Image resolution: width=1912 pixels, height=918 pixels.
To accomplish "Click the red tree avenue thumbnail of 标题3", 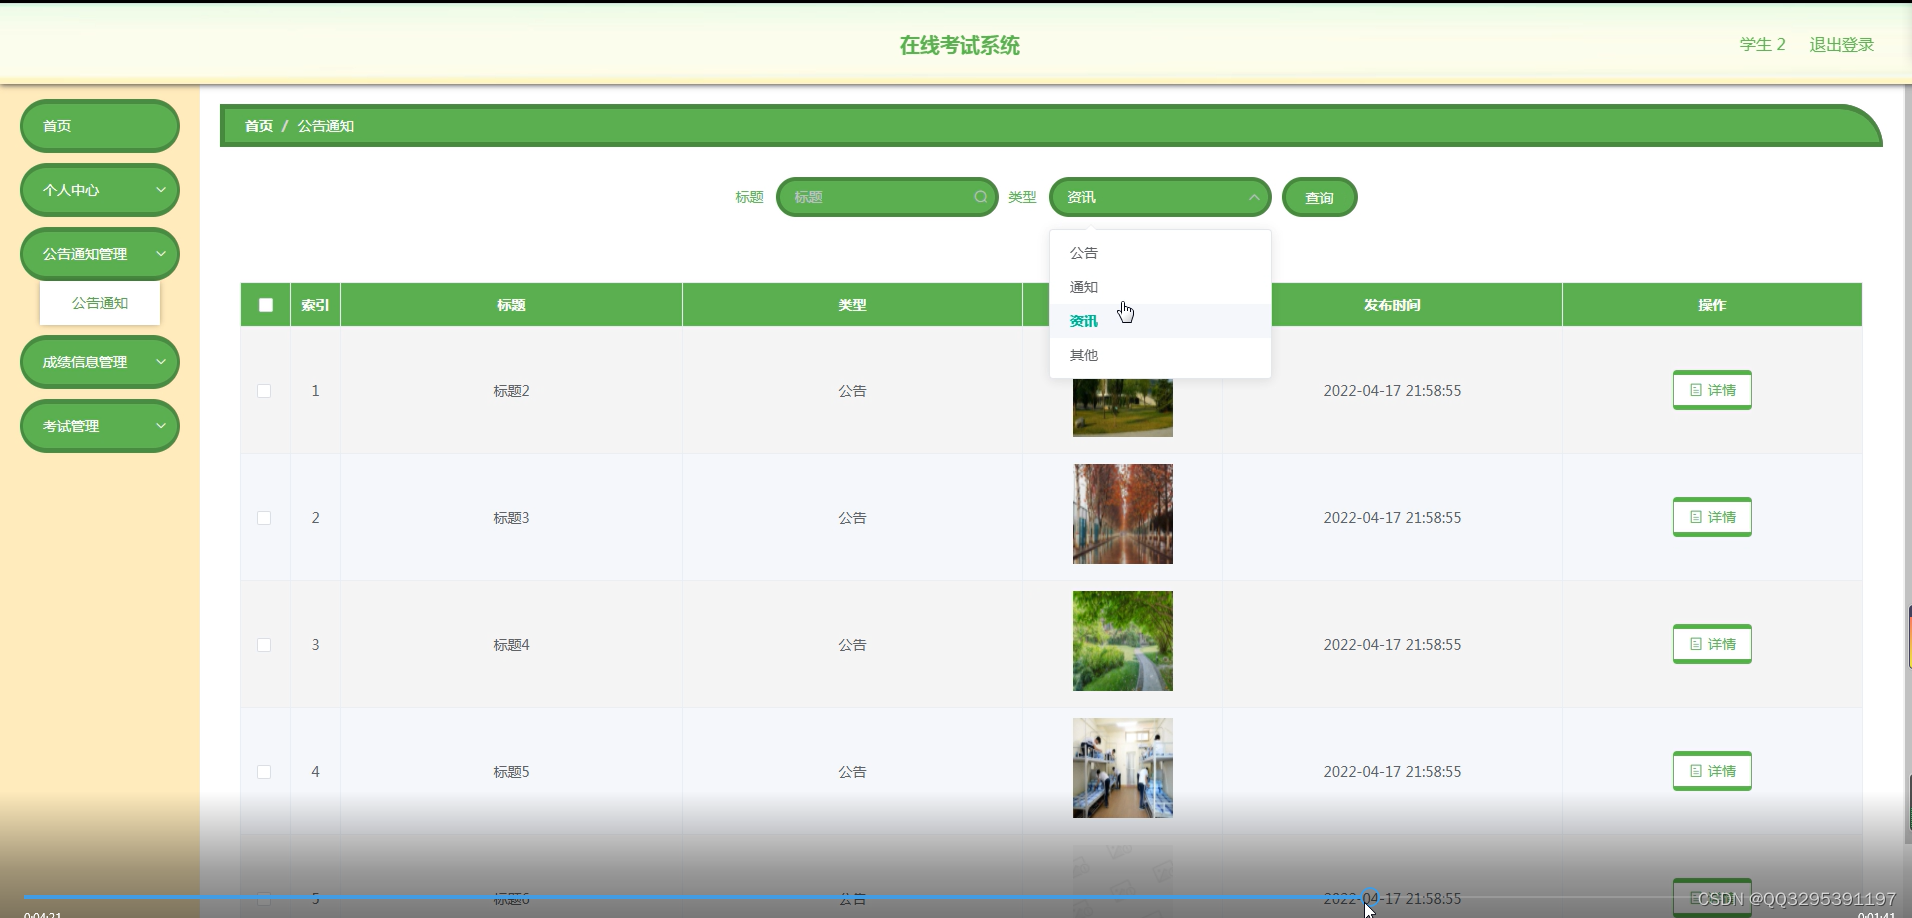I will point(1123,514).
